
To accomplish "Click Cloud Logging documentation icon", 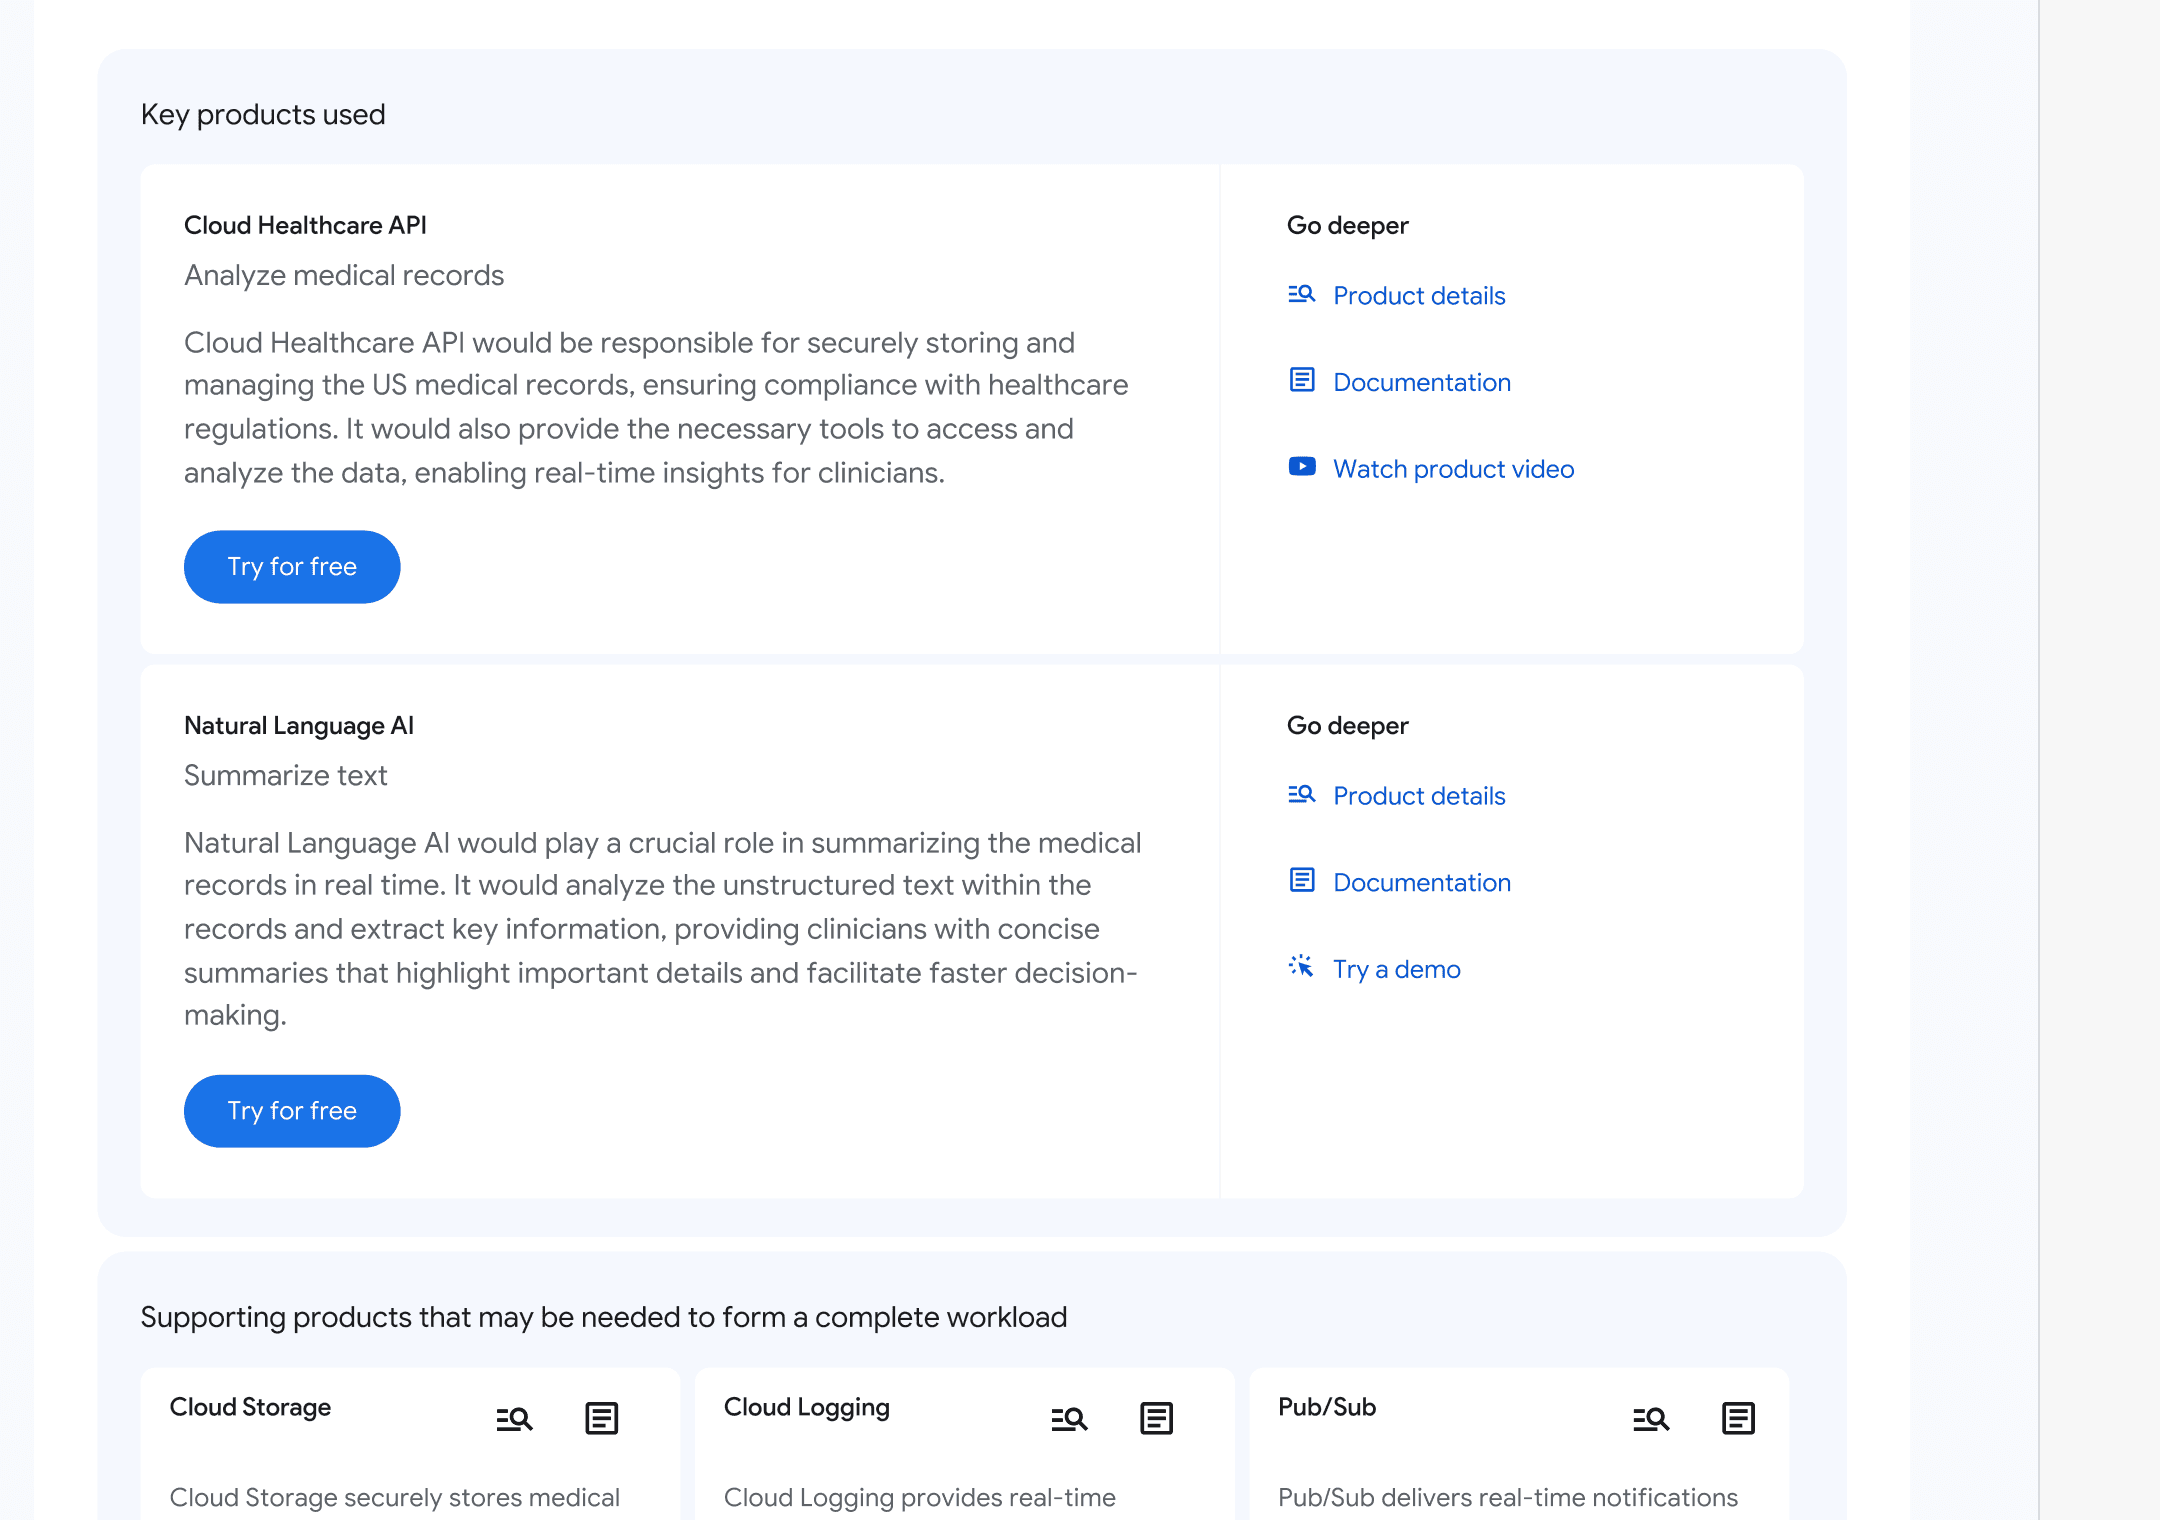I will coord(1156,1418).
